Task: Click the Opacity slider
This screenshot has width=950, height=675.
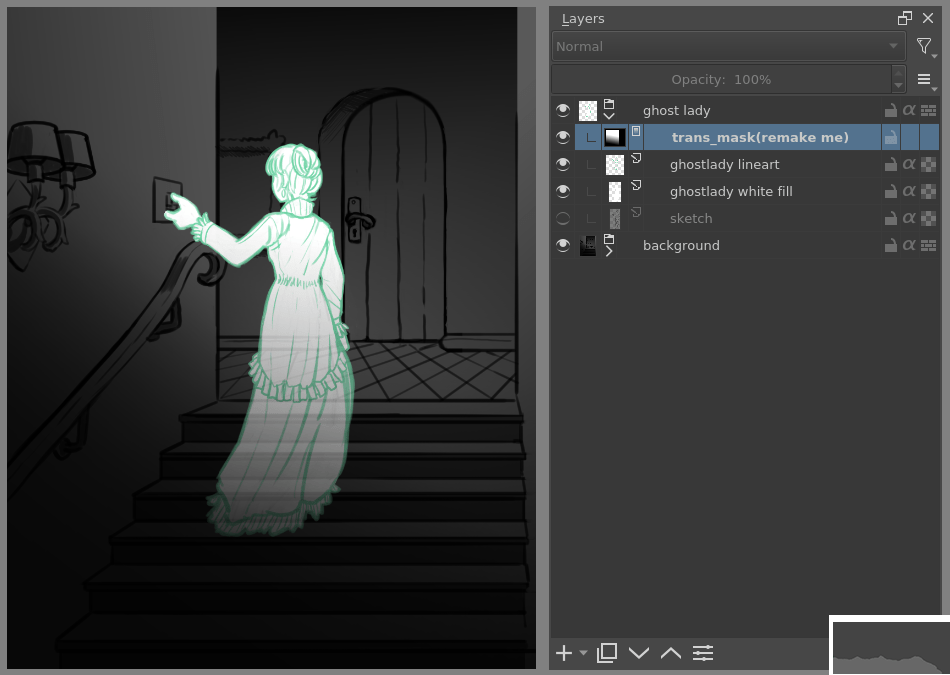Action: click(x=720, y=80)
